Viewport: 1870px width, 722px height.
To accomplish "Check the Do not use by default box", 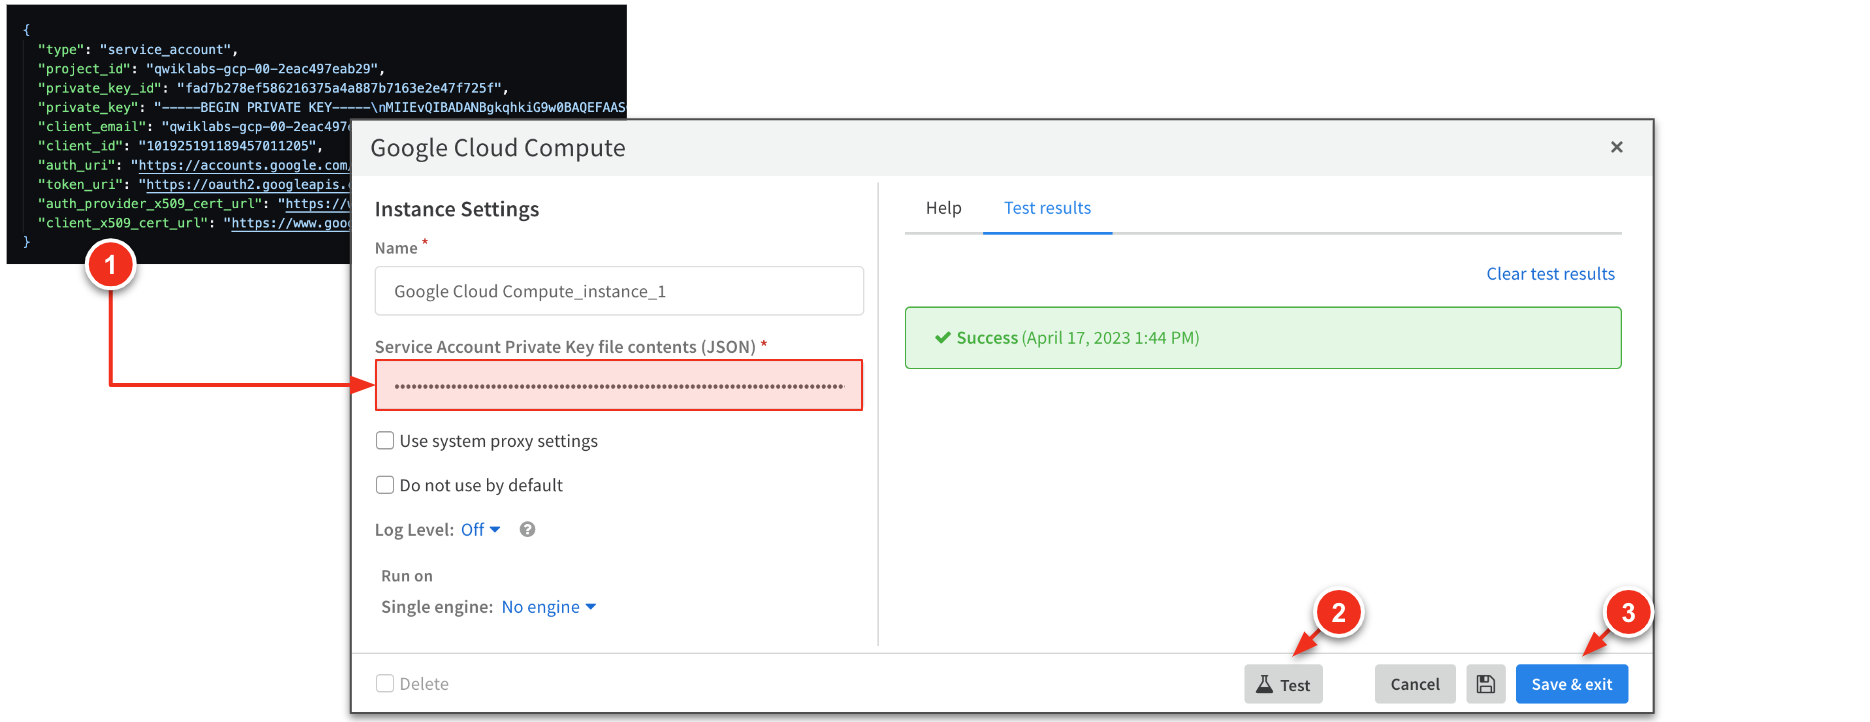I will (385, 485).
